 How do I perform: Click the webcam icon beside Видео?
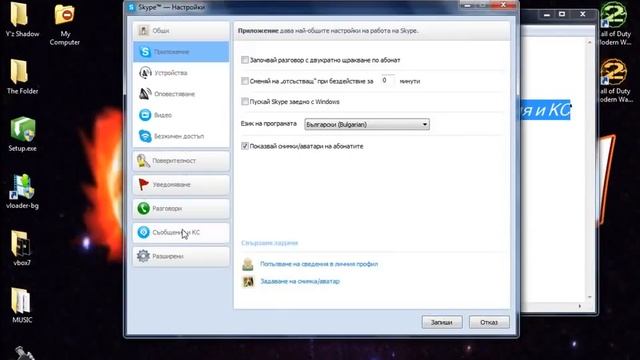pyautogui.click(x=145, y=115)
